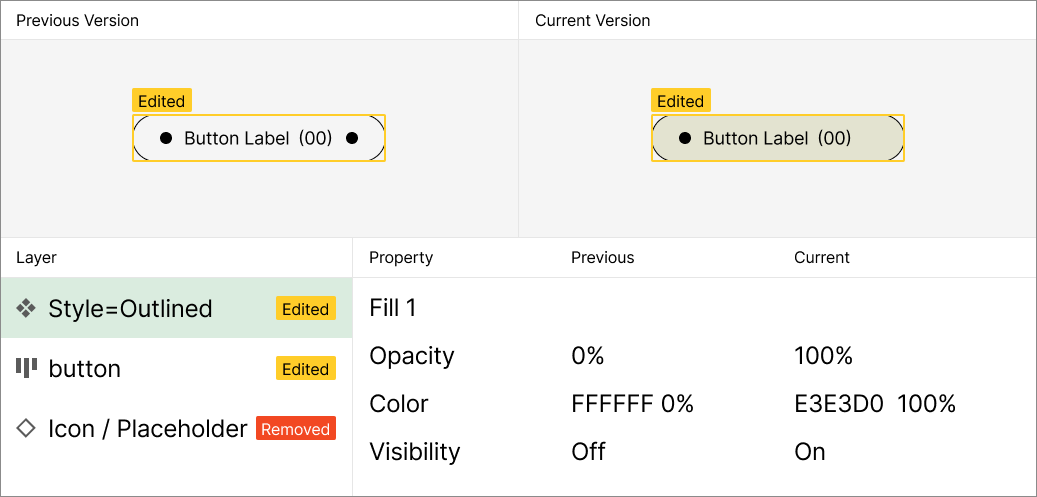This screenshot has height=497, width=1037.
Task: Select the button layer row
Action: pos(150,369)
